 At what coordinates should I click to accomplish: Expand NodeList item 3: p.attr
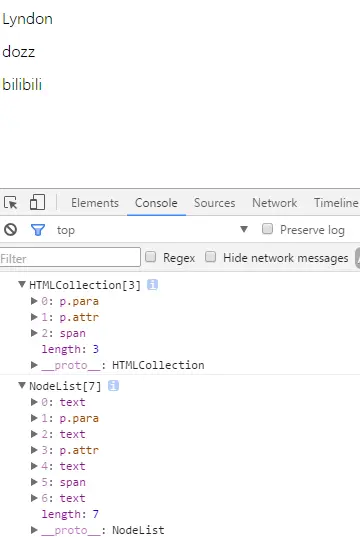(34, 450)
